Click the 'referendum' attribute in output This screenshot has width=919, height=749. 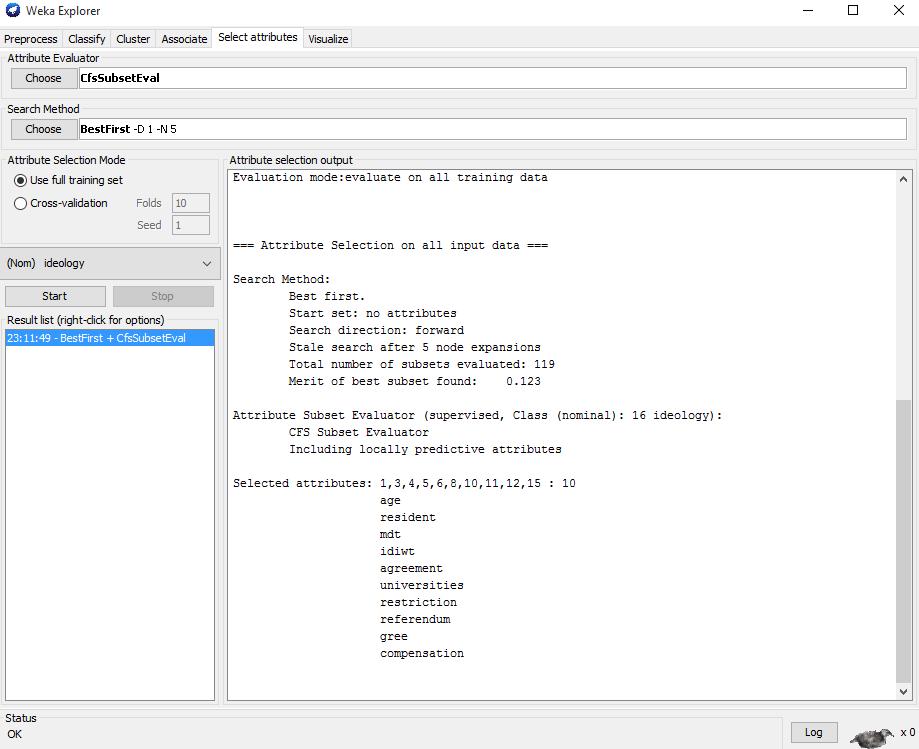415,619
